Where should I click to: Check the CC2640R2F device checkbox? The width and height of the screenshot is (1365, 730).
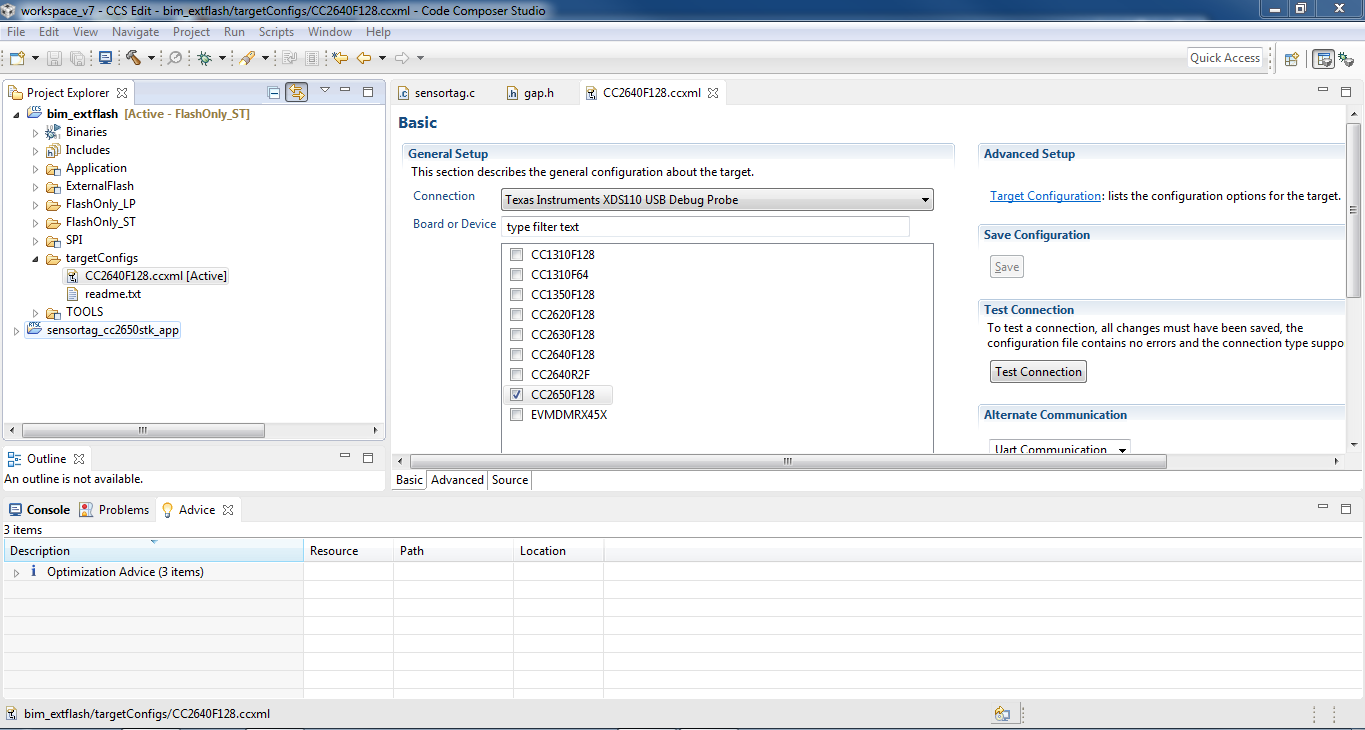coord(516,375)
